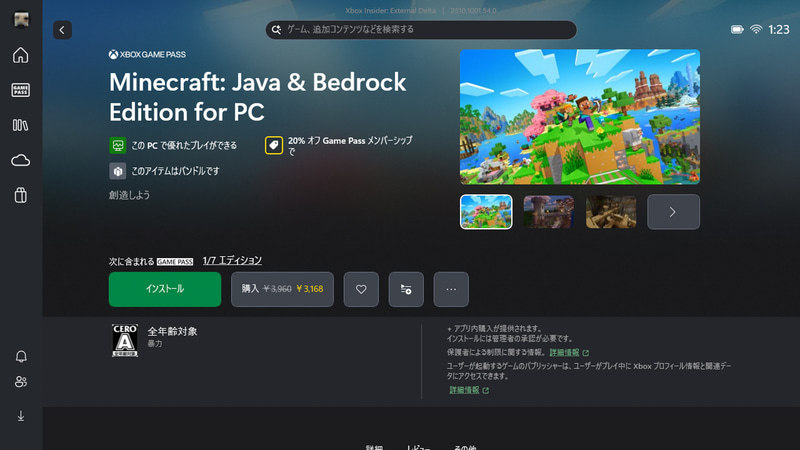Show next screenshots with chevron
This screenshot has width=800, height=450.
point(673,212)
